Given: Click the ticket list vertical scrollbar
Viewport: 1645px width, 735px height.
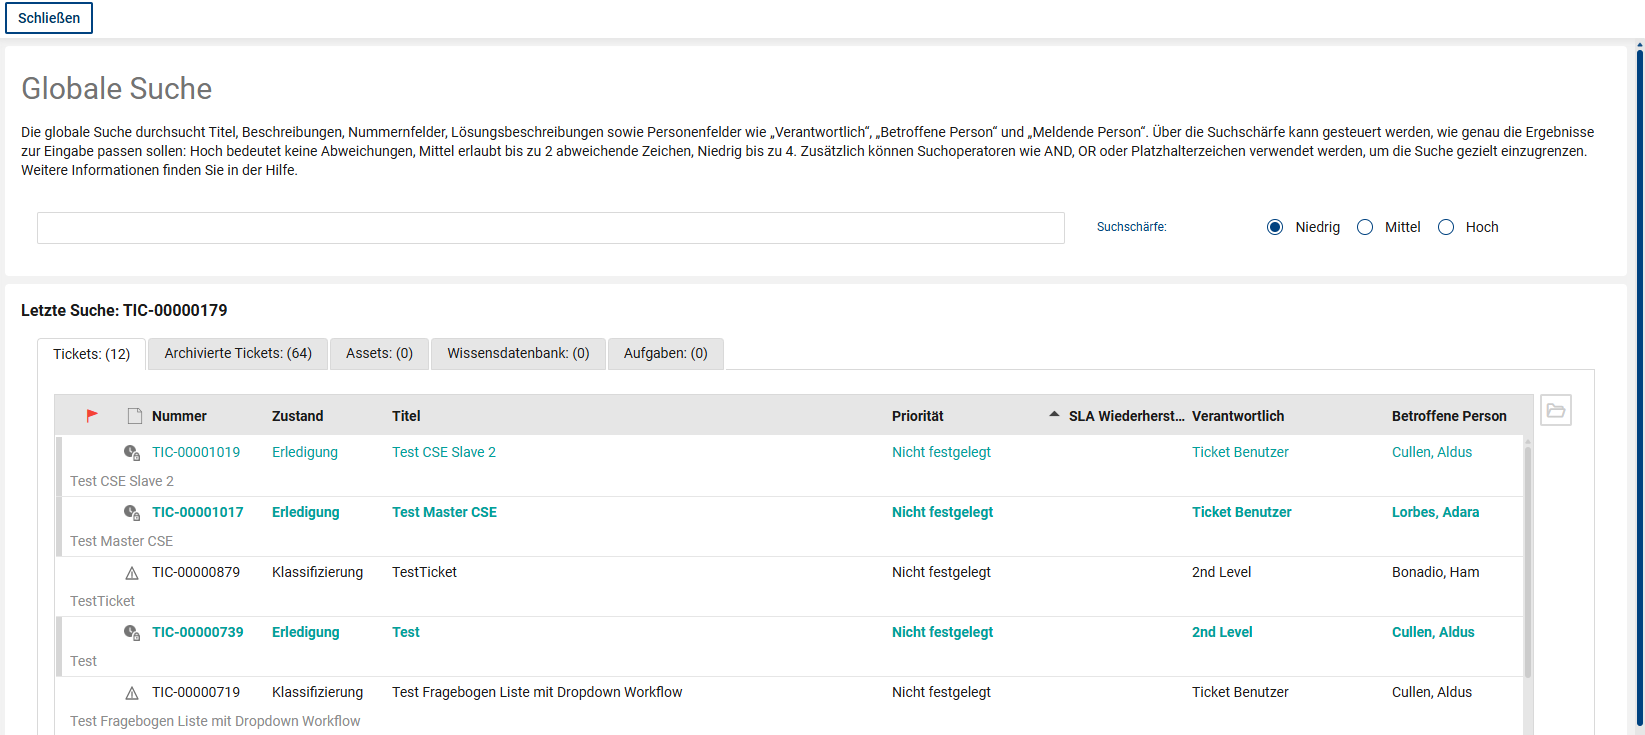Looking at the screenshot, I should (x=1527, y=560).
